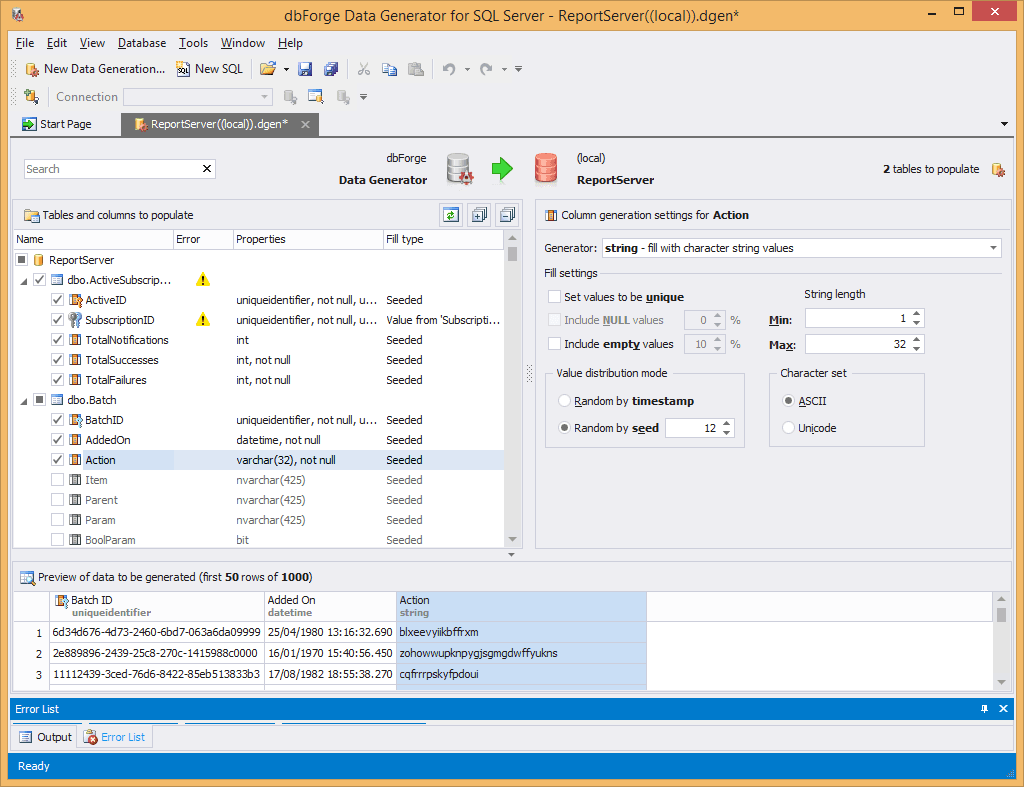Click the Redo arrow icon

coord(486,69)
